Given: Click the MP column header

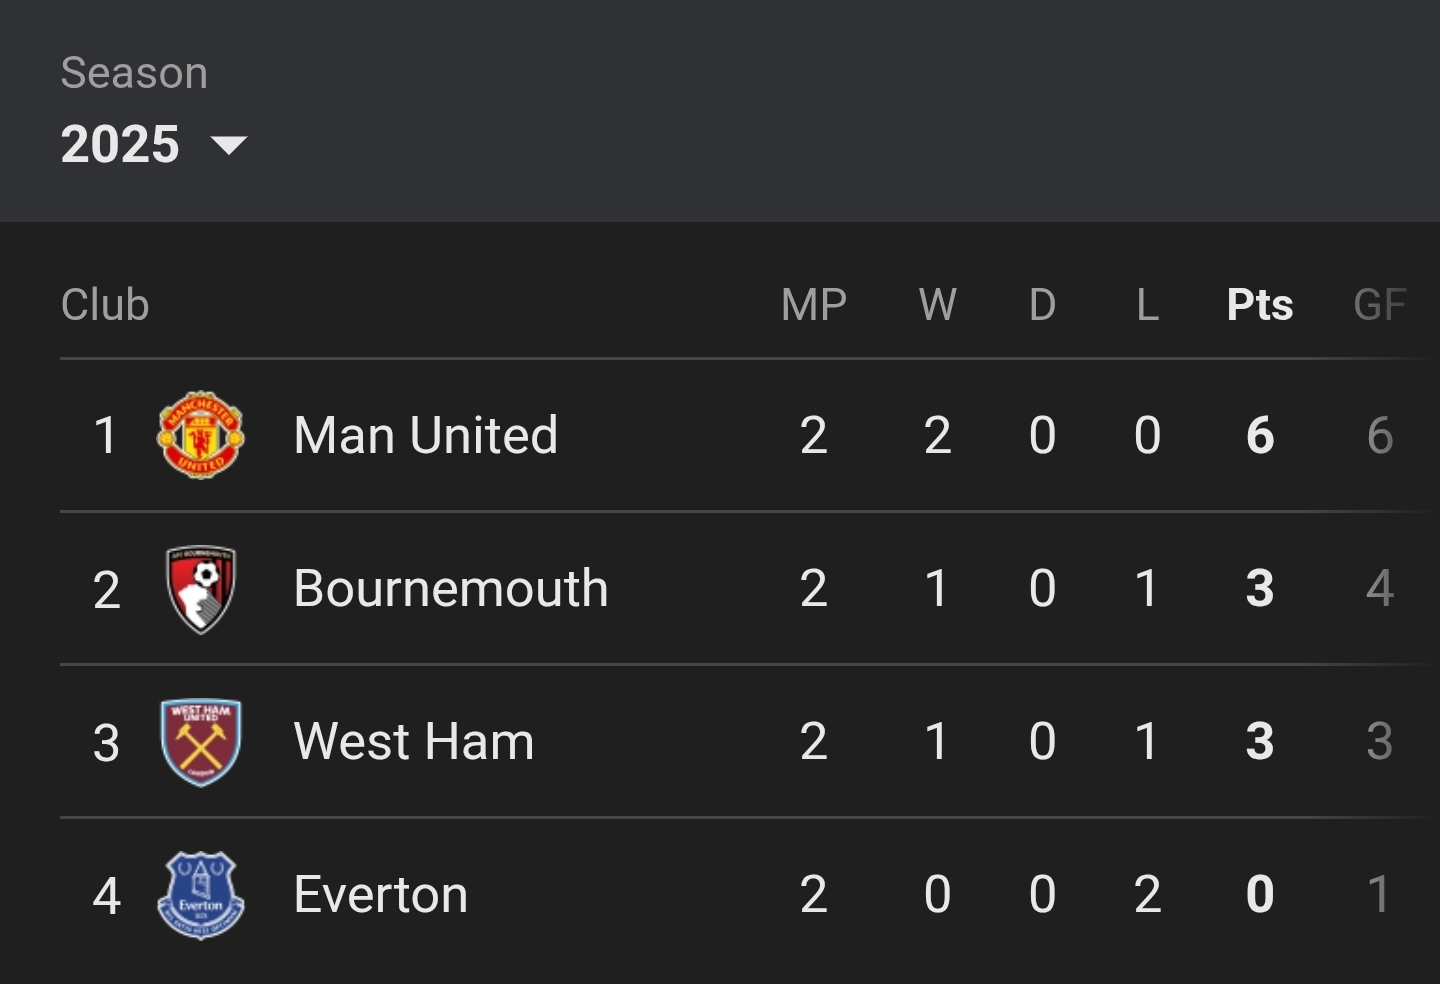Looking at the screenshot, I should click(x=814, y=305).
